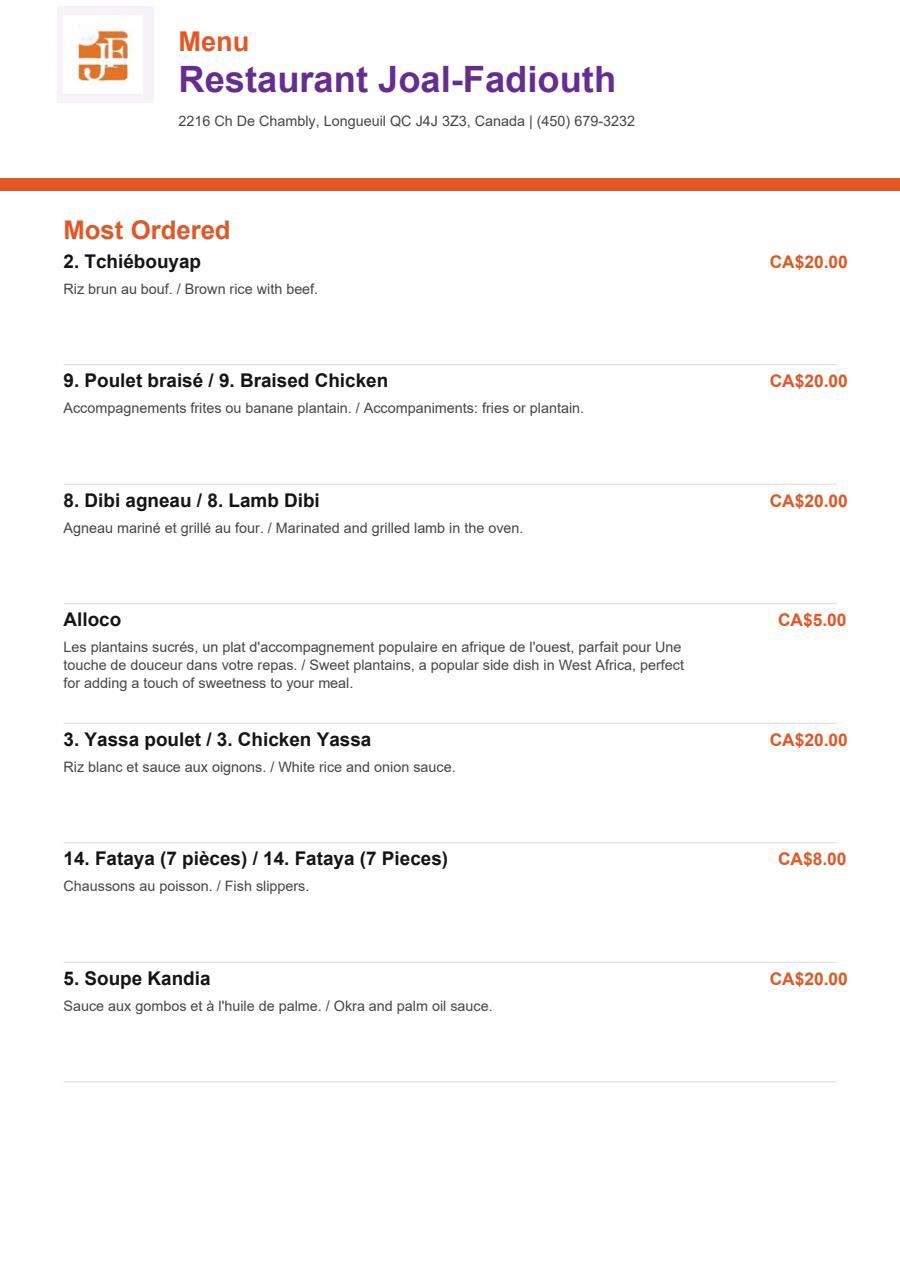This screenshot has width=900, height=1273.
Task: Select the Fataya (7 Pieces) item
Action: 255,859
